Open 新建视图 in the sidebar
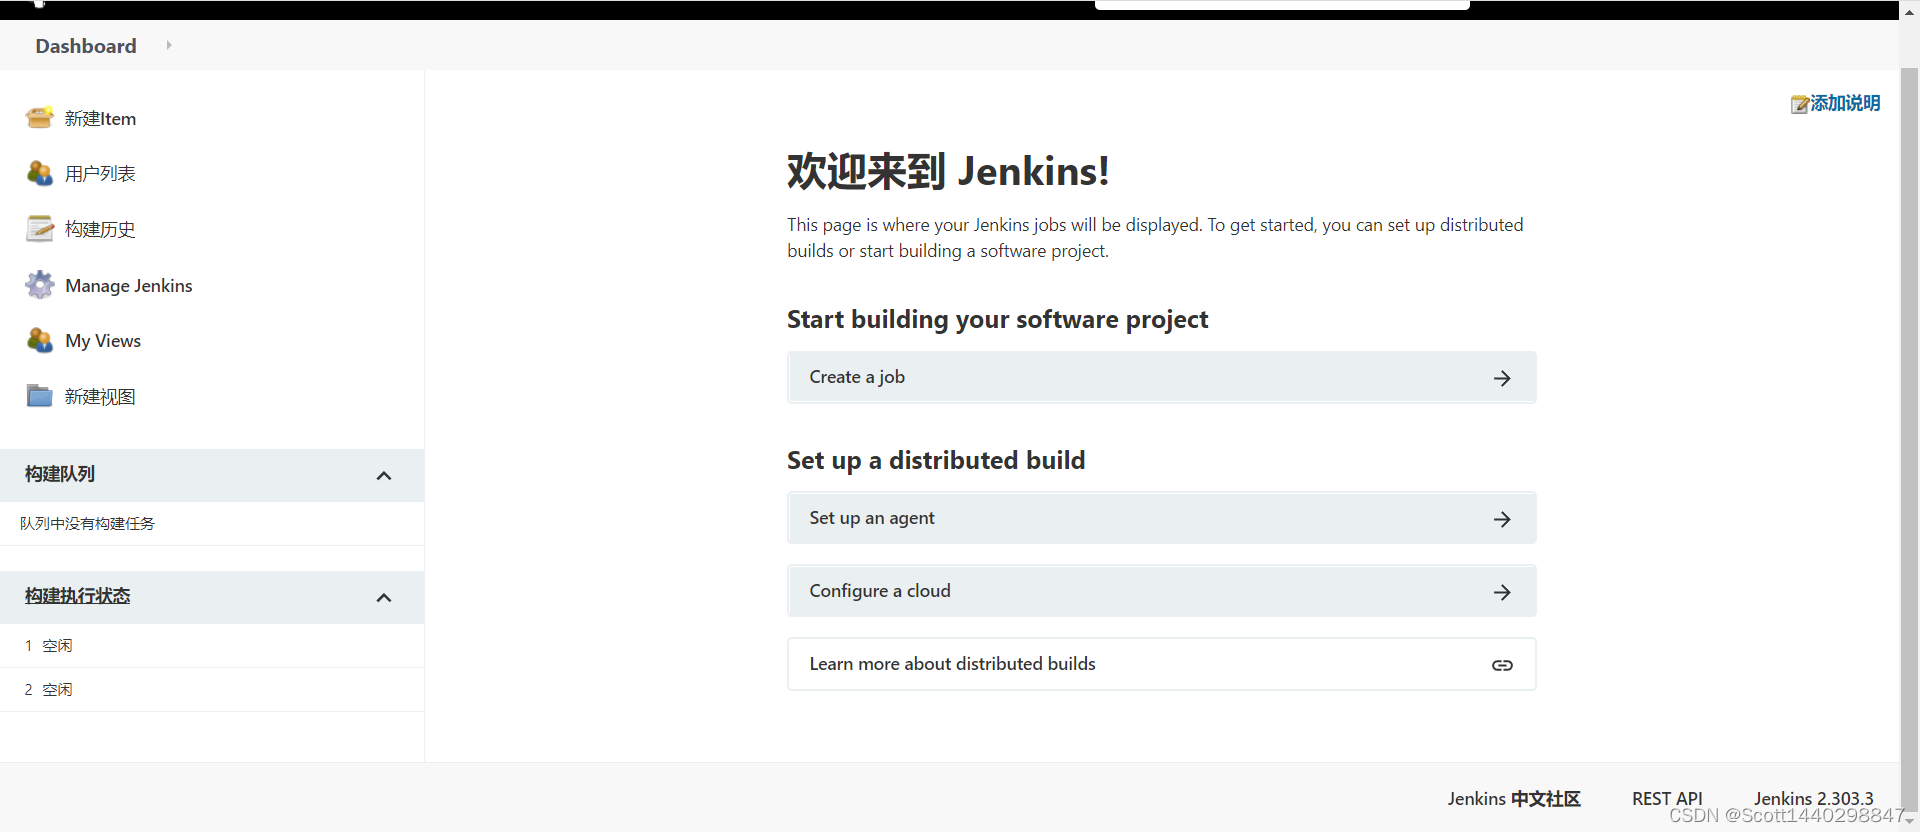This screenshot has height=832, width=1920. [100, 396]
